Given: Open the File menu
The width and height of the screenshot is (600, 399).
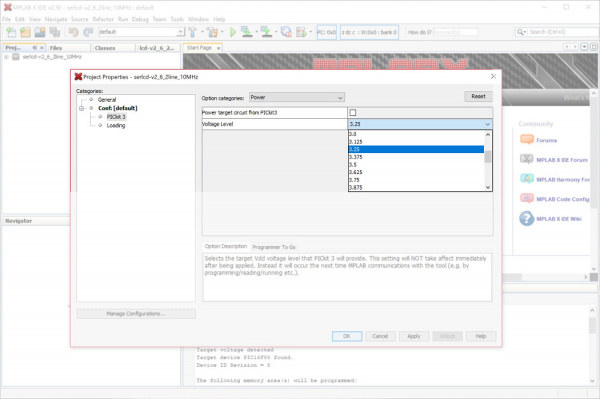Looking at the screenshot, I should pyautogui.click(x=7, y=19).
